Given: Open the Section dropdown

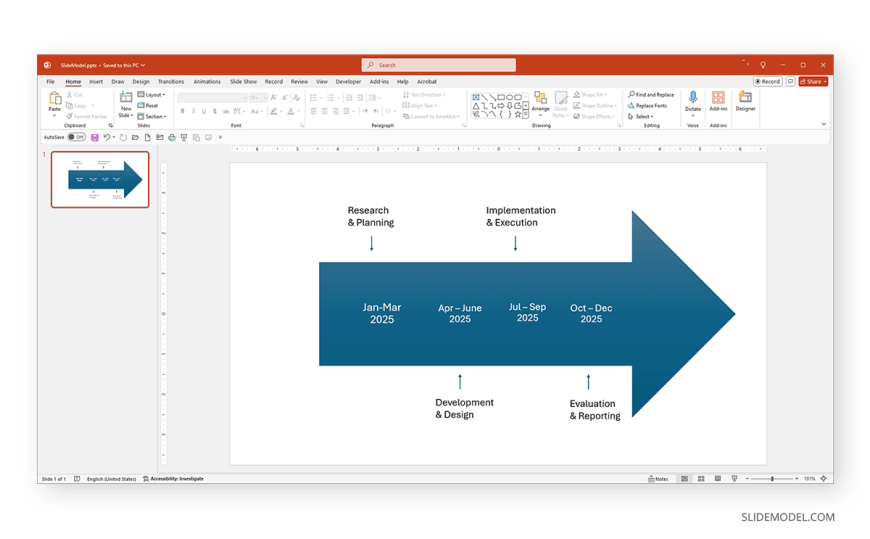Looking at the screenshot, I should pos(152,117).
